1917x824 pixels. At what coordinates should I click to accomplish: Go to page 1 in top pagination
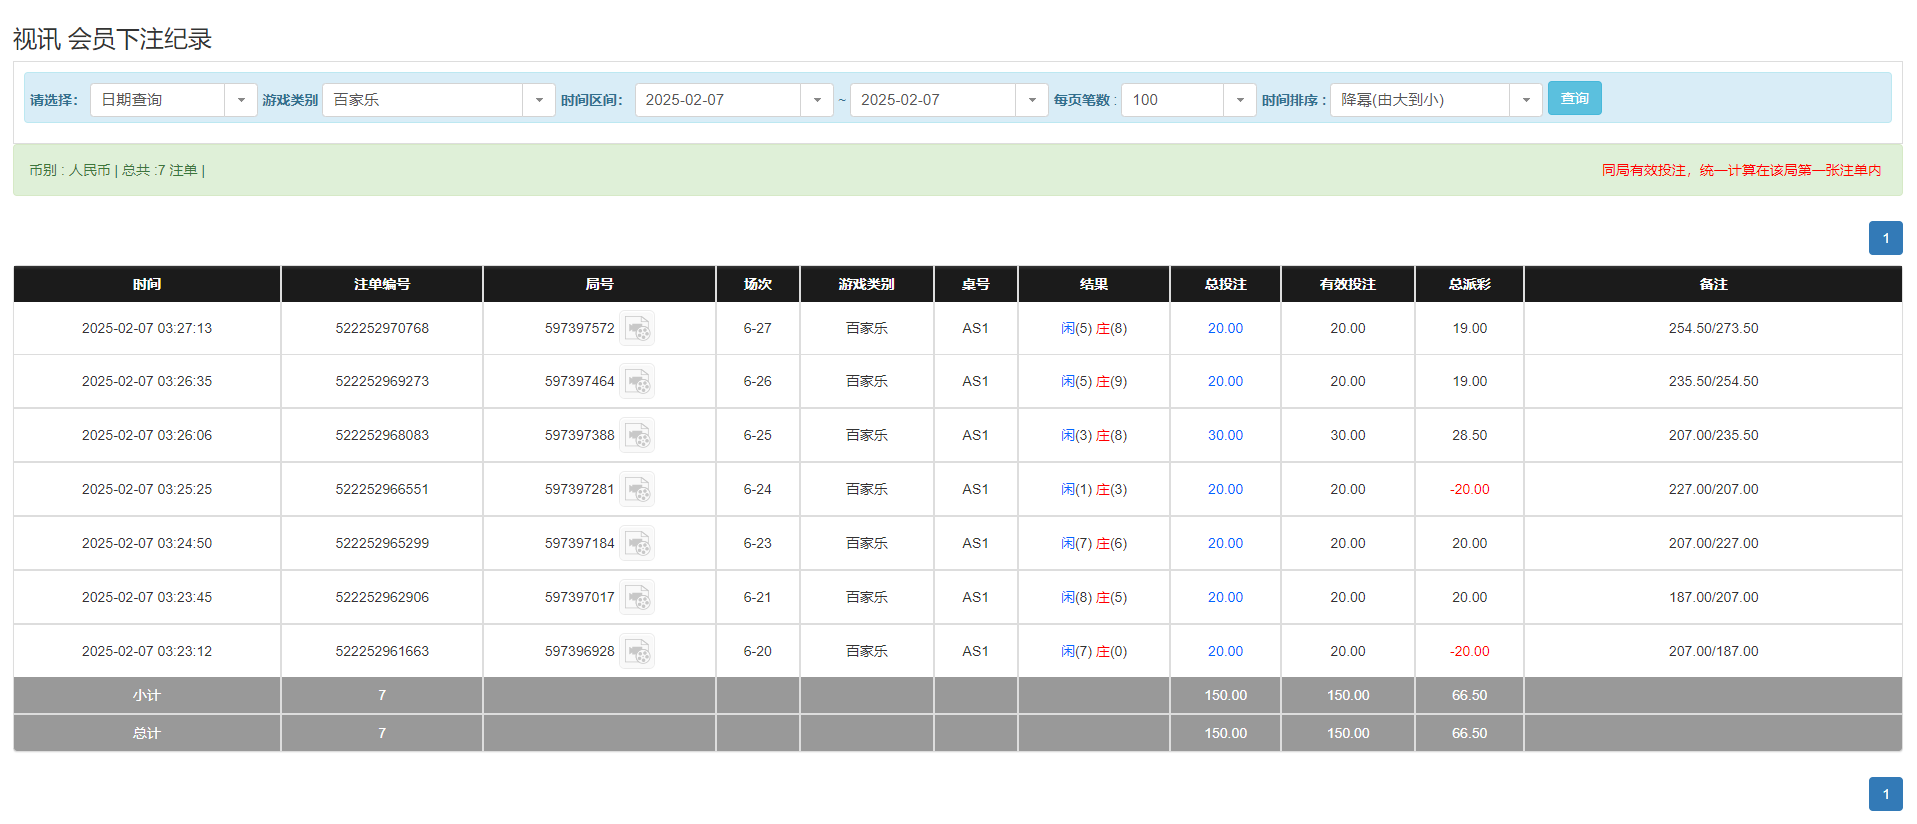pos(1885,238)
